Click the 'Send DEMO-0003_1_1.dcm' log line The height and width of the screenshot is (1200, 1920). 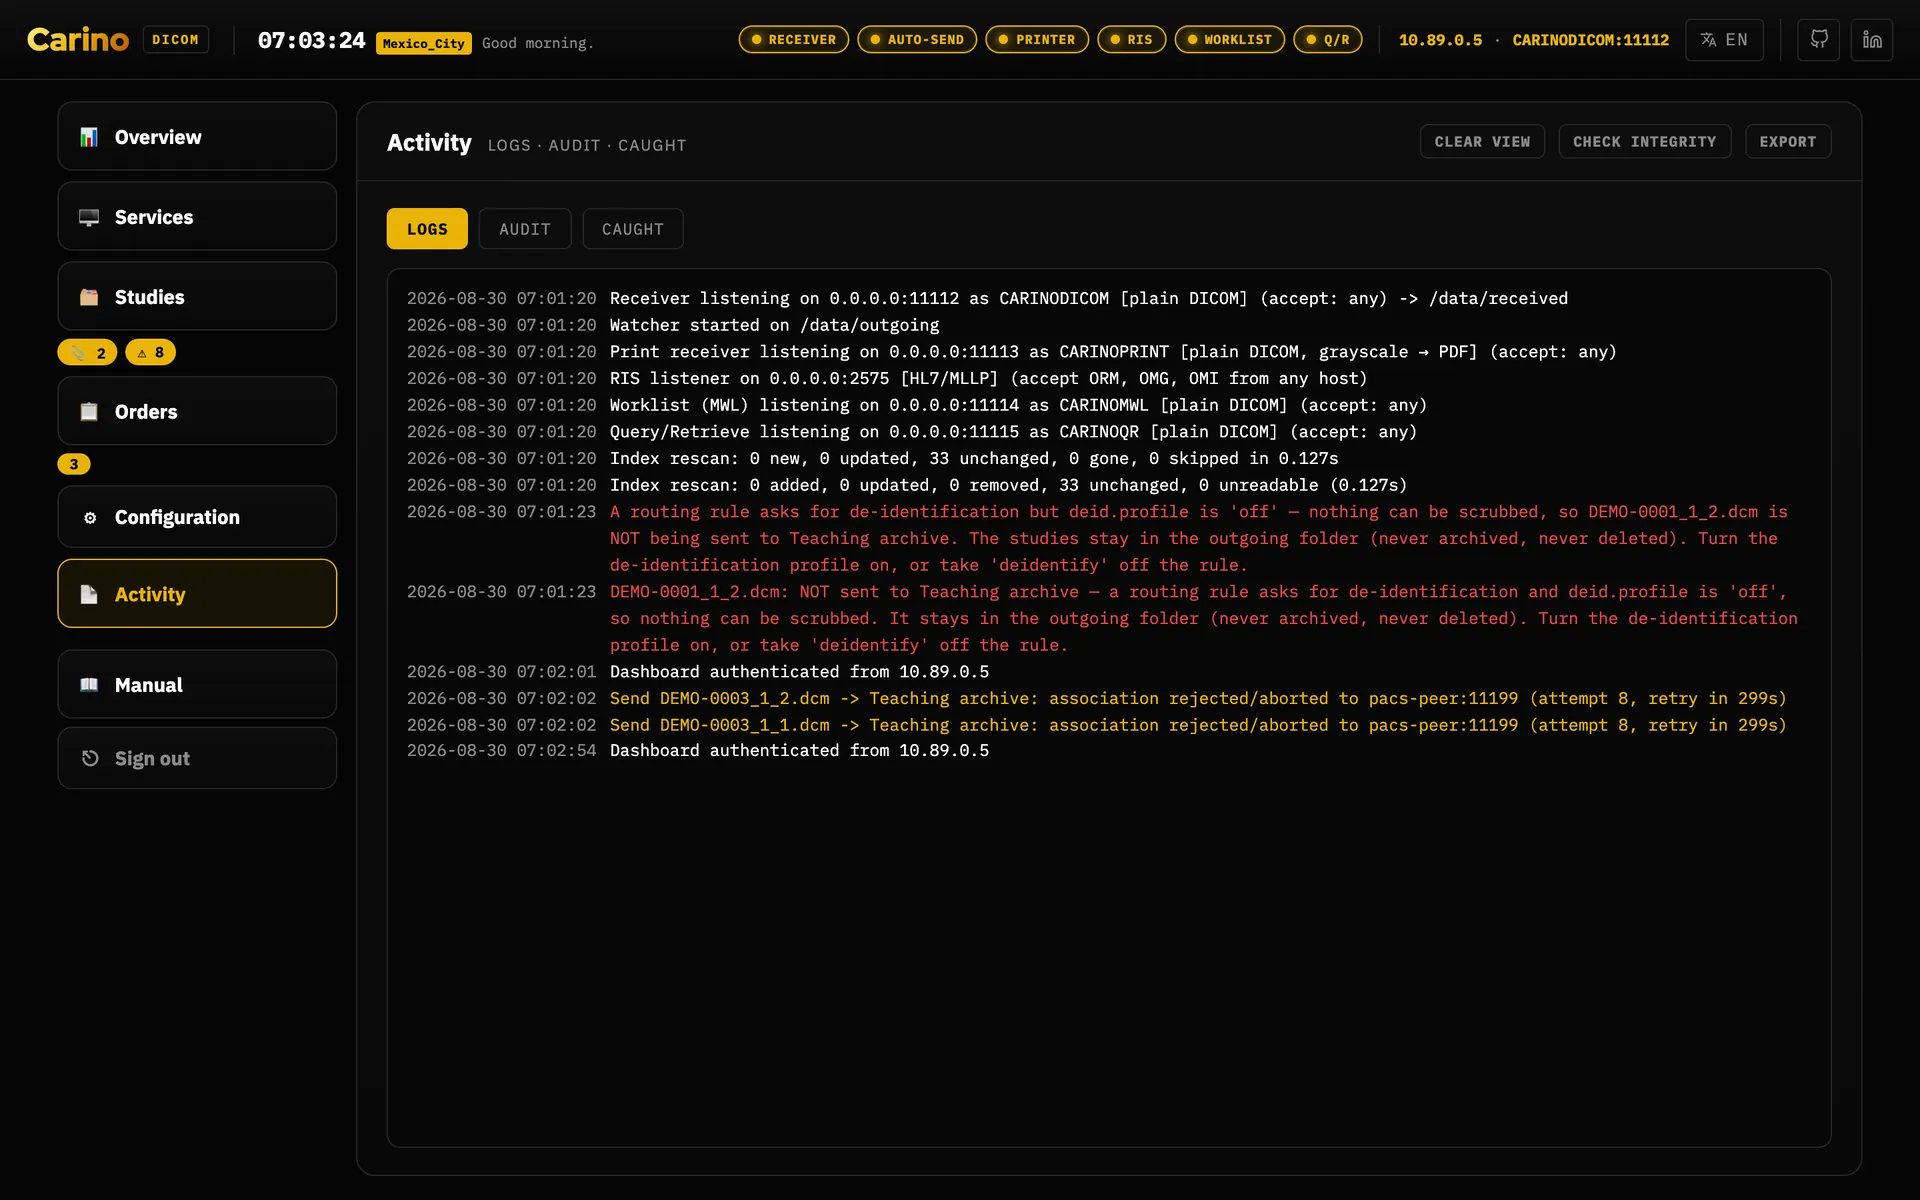[x=1198, y=725]
